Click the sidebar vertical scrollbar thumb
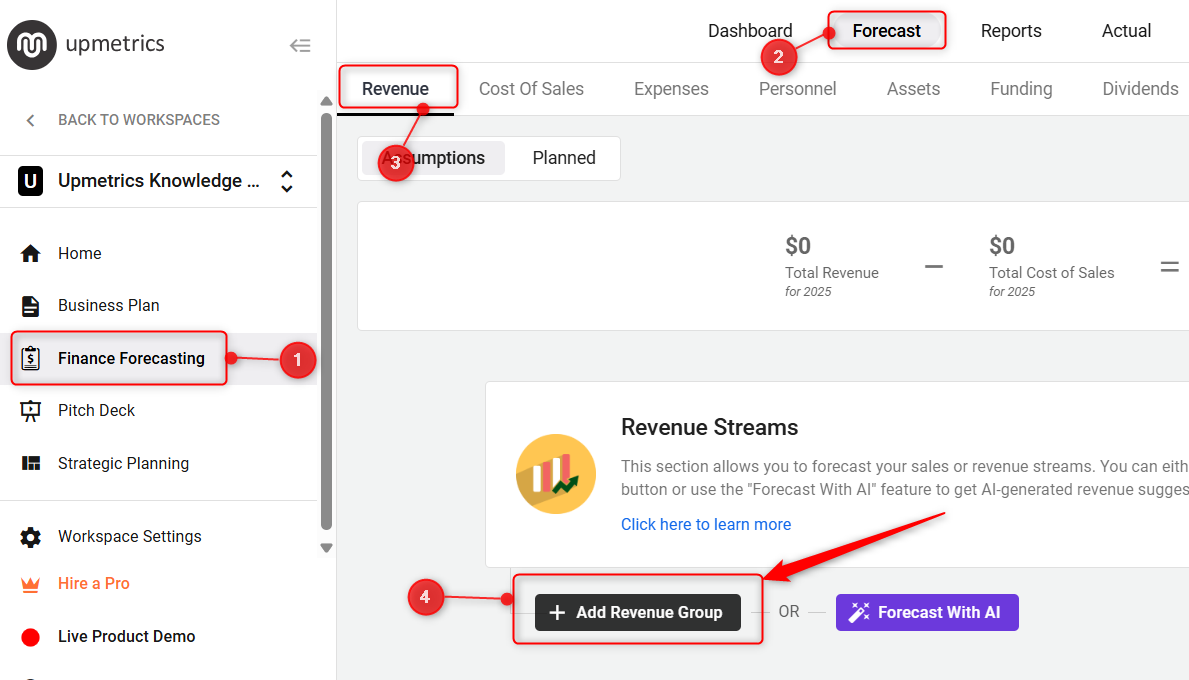Image resolution: width=1189 pixels, height=680 pixels. click(326, 321)
